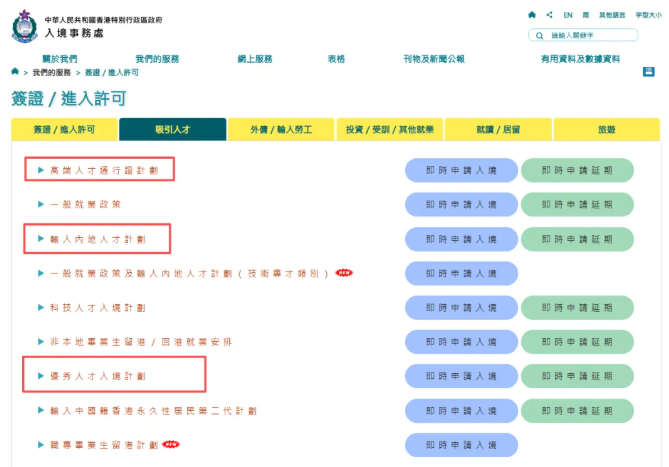669x467 pixels.
Task: Expand the 輸入內地人才計劃 arrow
Action: (x=41, y=238)
